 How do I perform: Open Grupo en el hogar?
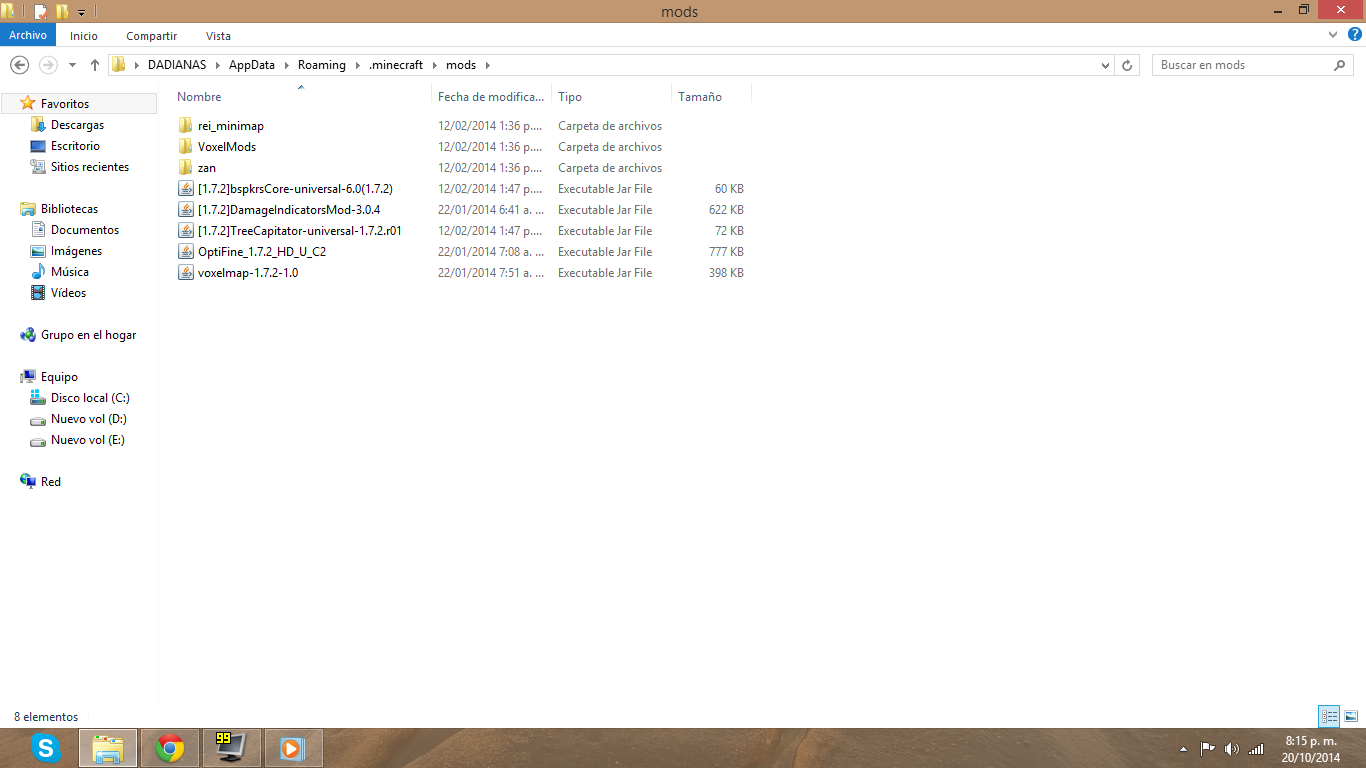tap(88, 335)
